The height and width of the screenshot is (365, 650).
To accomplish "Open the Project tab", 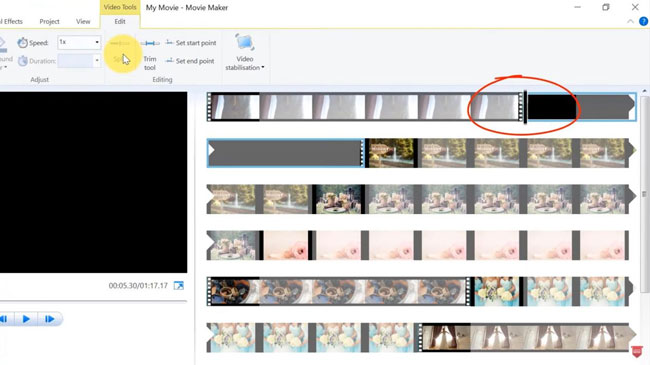I will (x=49, y=21).
